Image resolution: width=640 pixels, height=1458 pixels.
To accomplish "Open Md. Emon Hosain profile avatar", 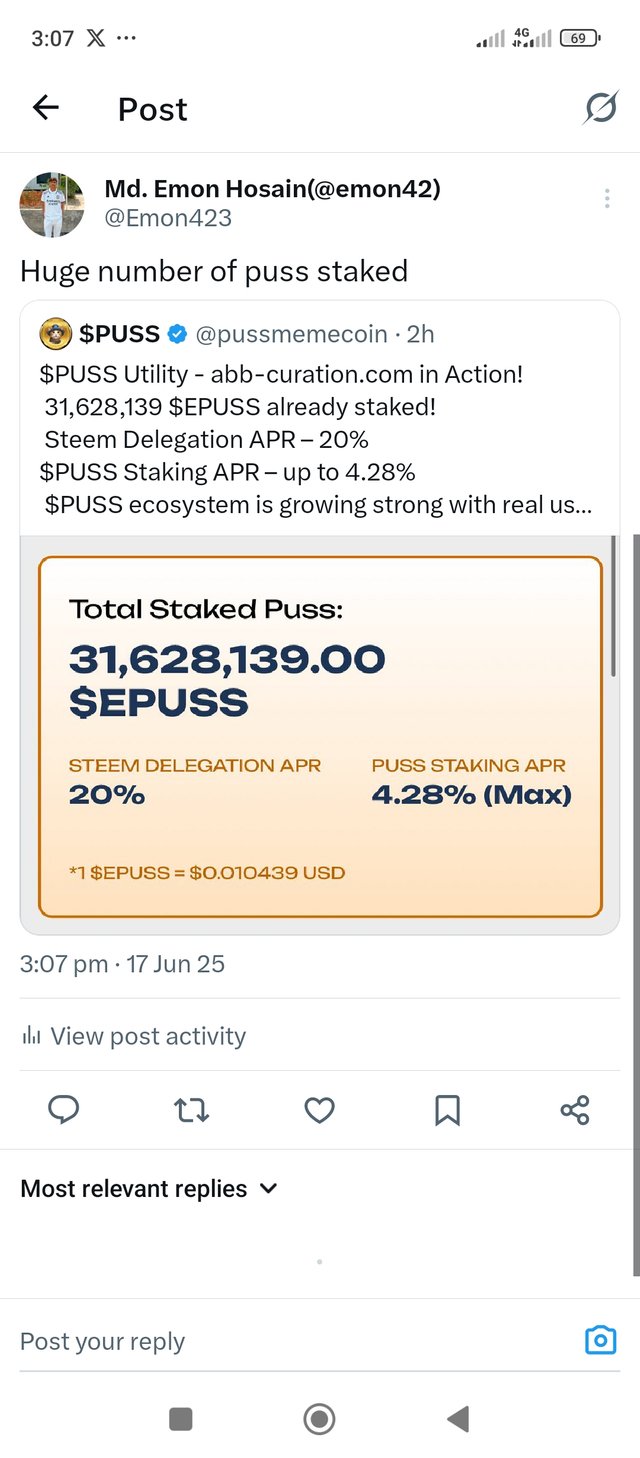I will click(52, 204).
